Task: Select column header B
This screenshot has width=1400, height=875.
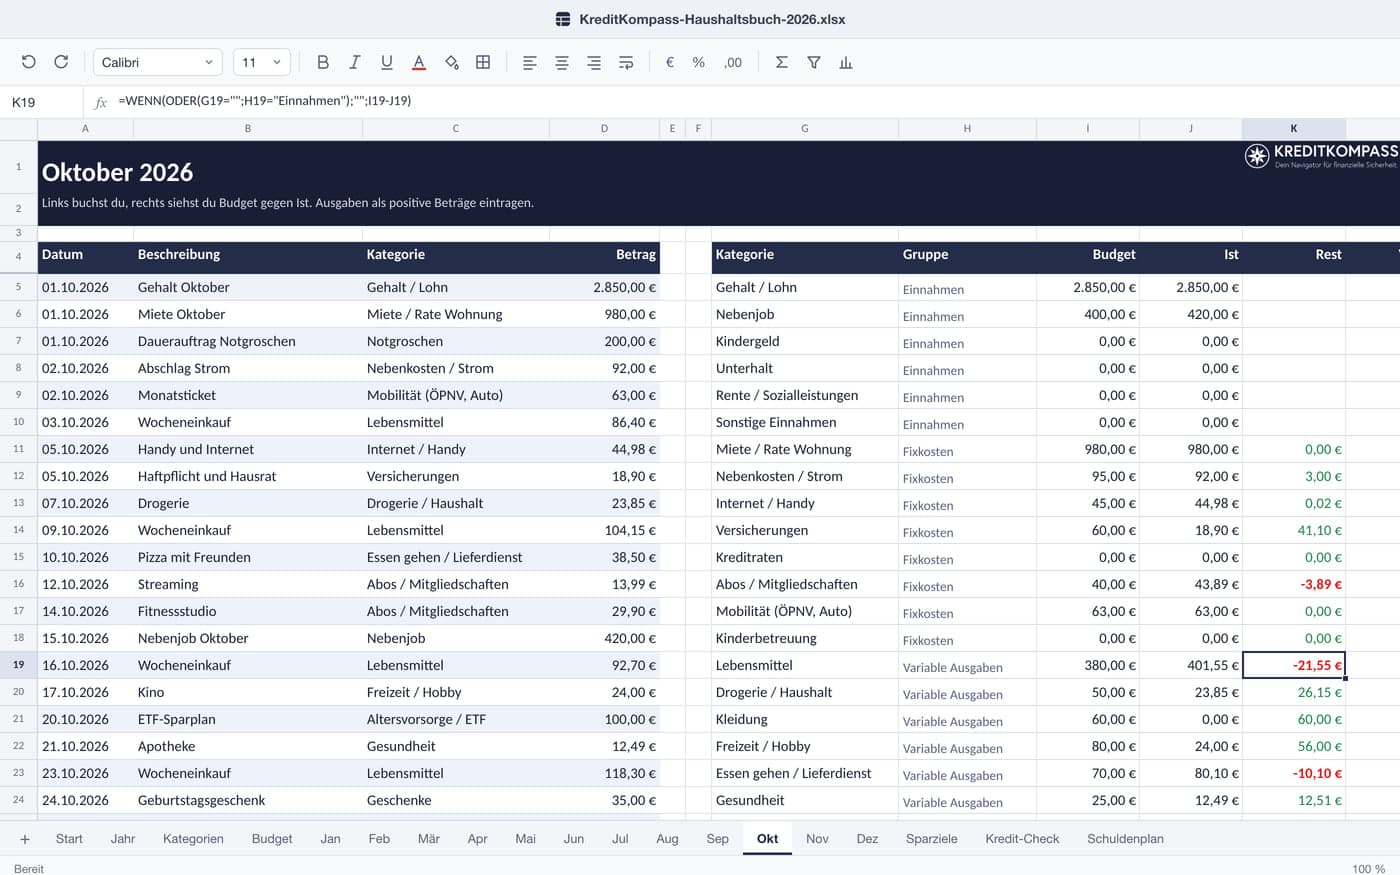Action: (x=248, y=129)
